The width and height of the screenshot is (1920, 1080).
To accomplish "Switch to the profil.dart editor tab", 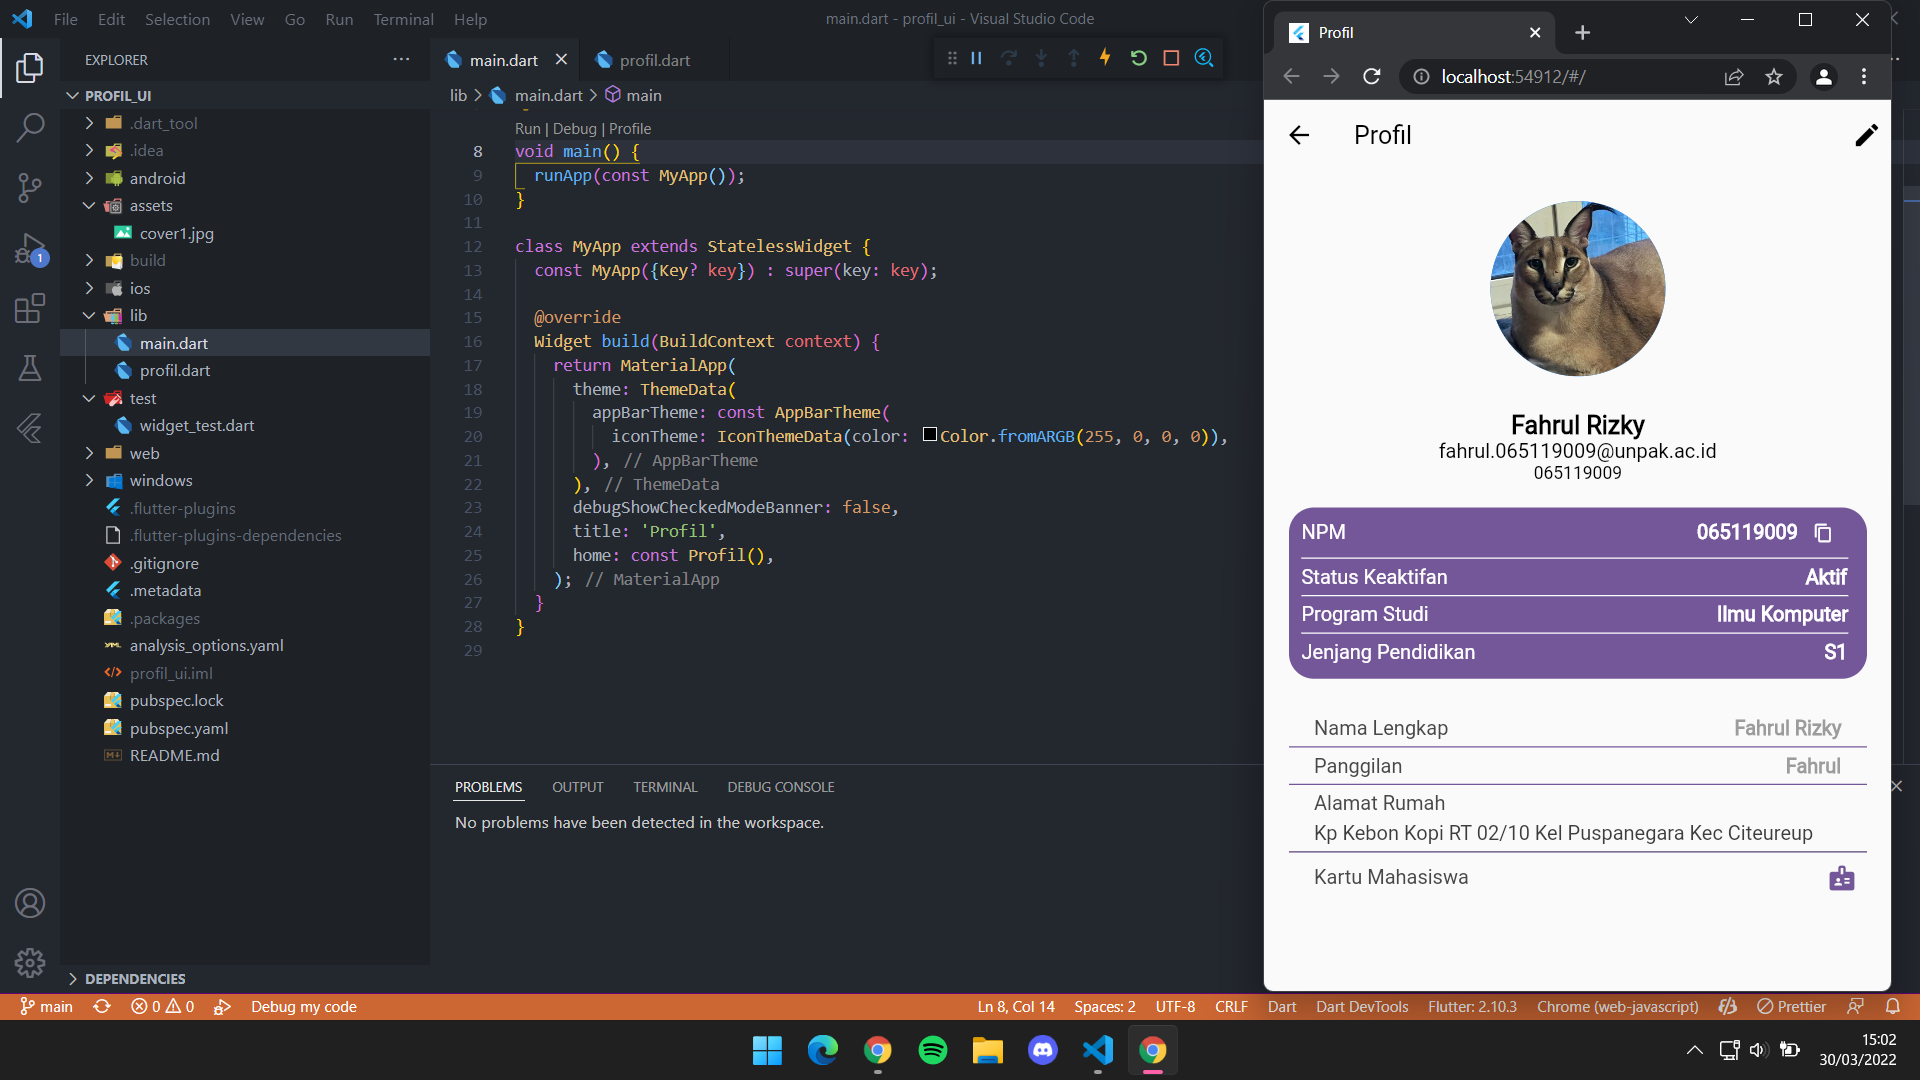I will tap(655, 60).
